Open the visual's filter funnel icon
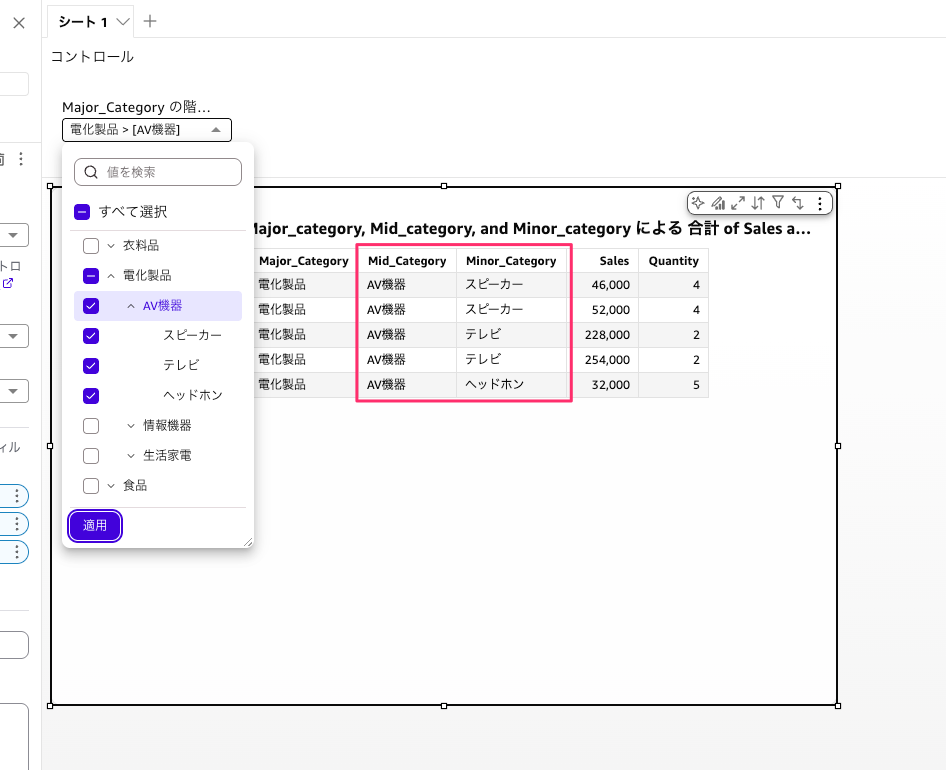946x770 pixels. [x=778, y=202]
